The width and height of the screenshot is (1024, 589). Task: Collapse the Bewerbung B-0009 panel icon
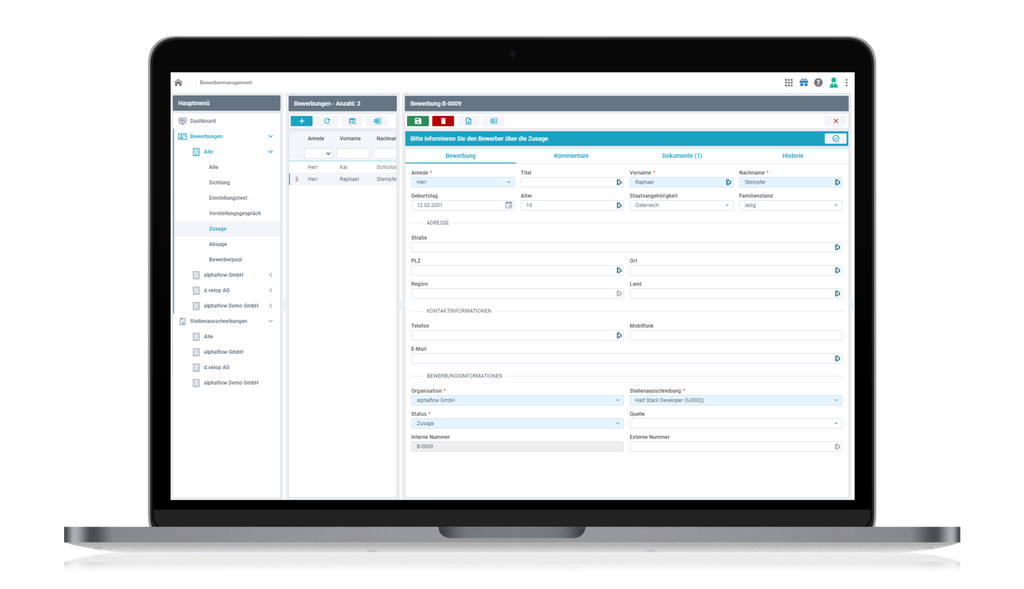pyautogui.click(x=494, y=121)
